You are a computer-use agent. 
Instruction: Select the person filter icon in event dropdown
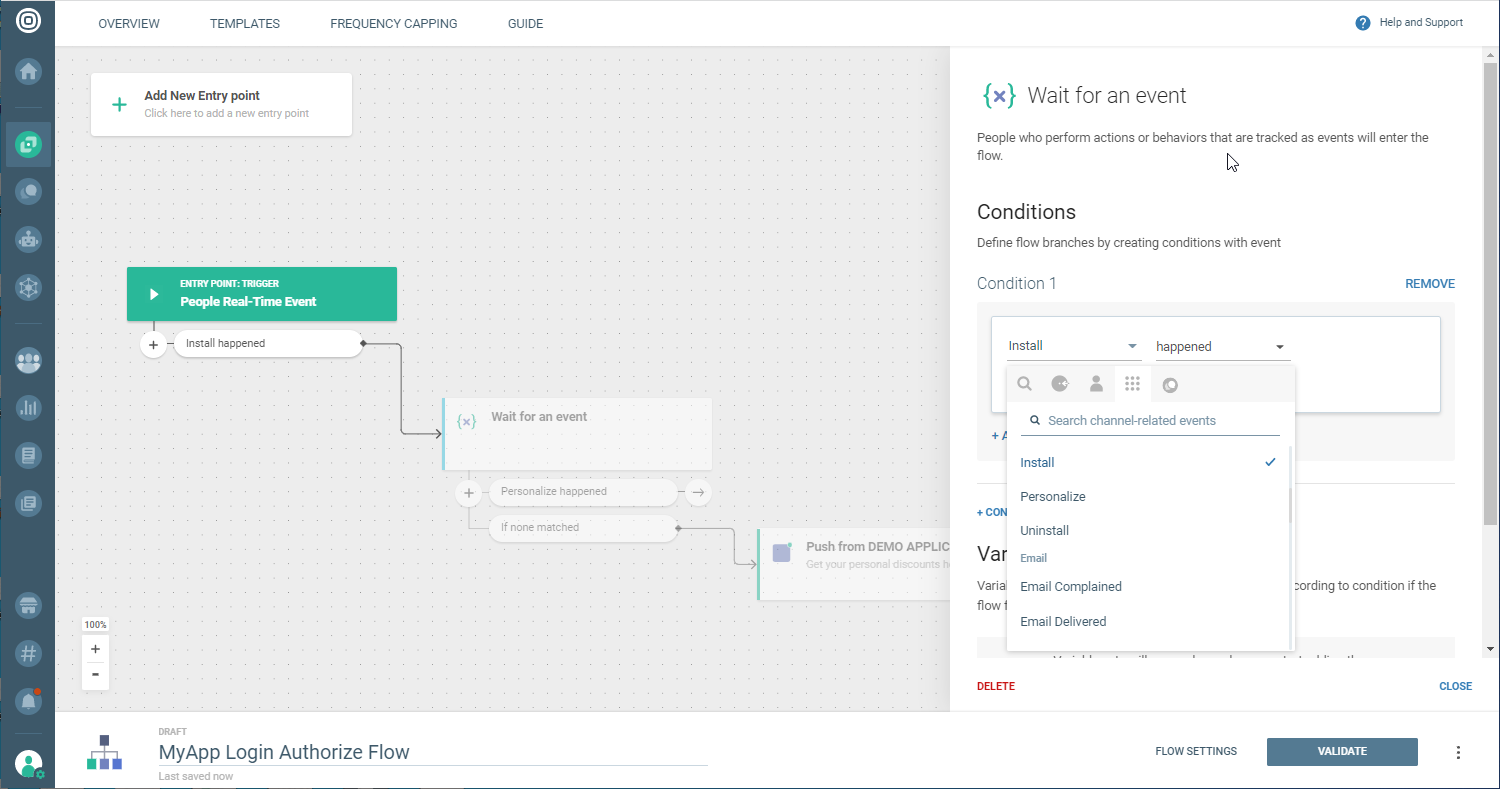[1096, 384]
